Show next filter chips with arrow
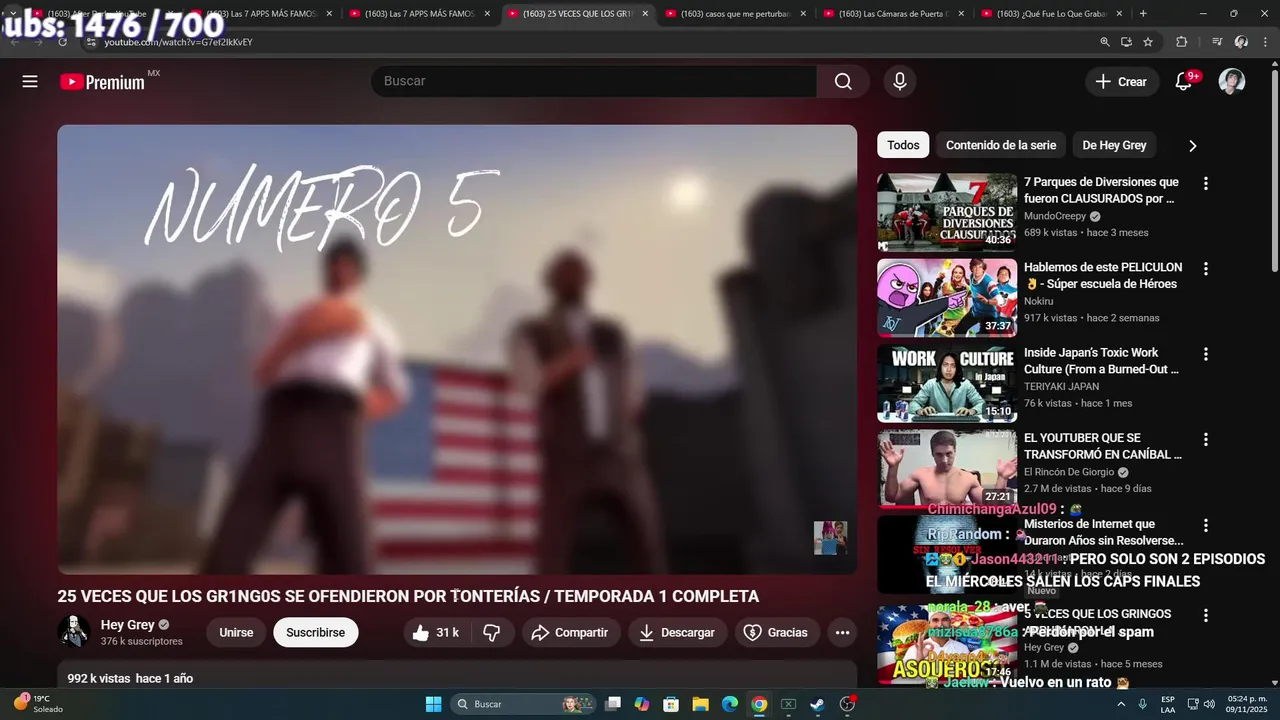This screenshot has height=720, width=1280. click(x=1192, y=146)
